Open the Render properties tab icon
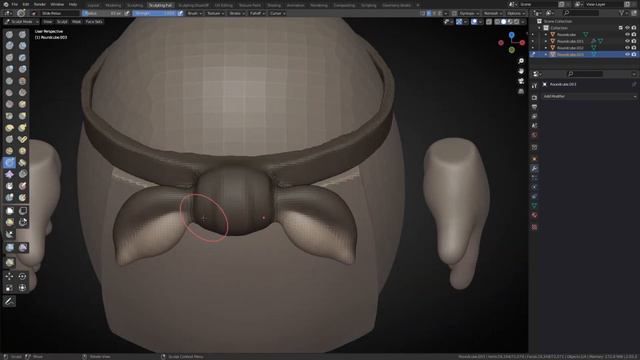 [534, 98]
